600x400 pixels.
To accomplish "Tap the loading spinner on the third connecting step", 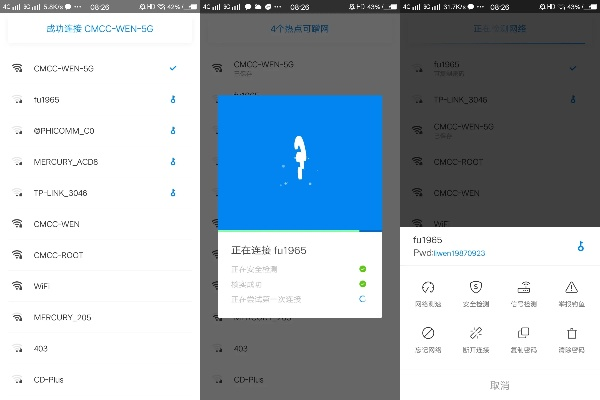I will [x=362, y=299].
